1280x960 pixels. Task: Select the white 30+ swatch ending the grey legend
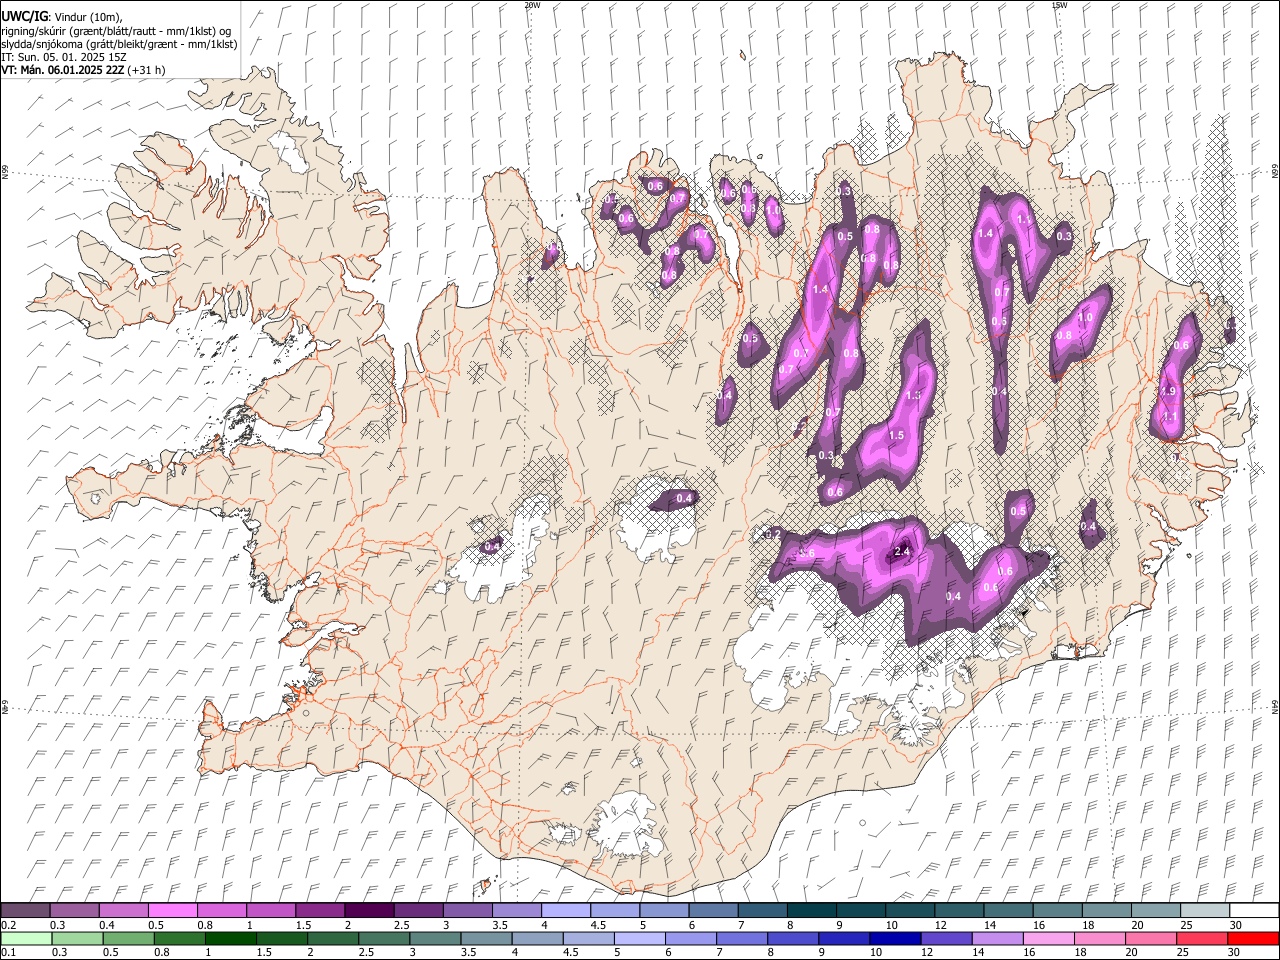point(1254,911)
